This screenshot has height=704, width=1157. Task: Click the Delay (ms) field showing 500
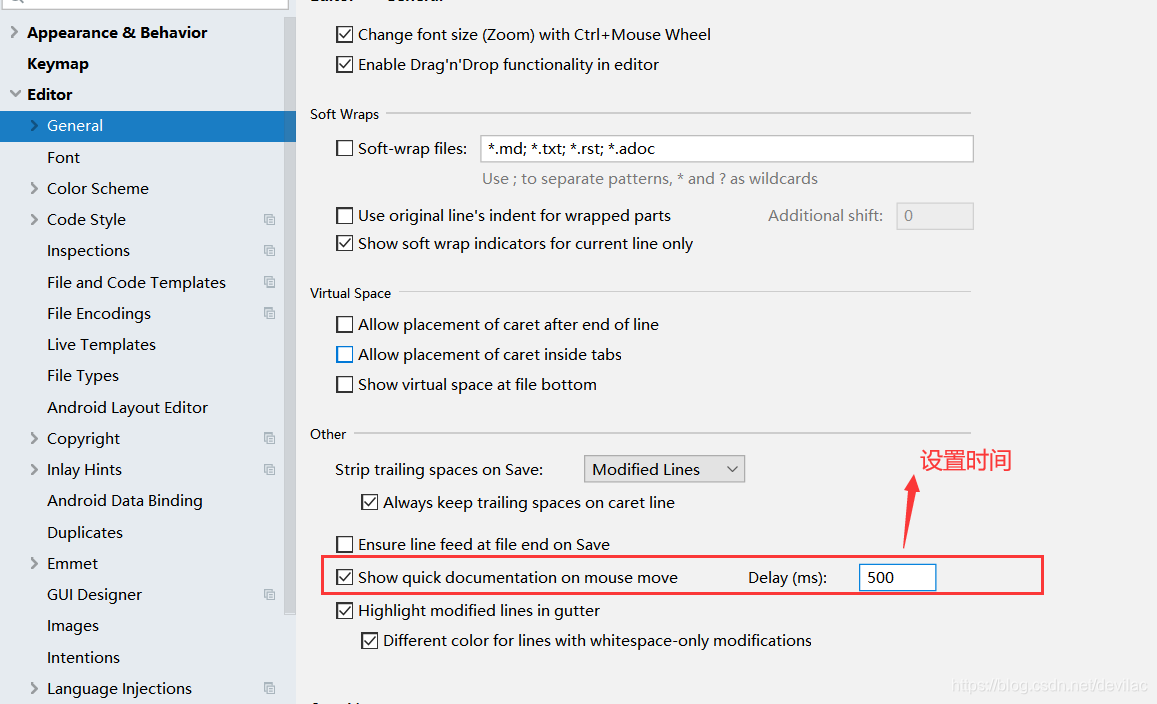coord(897,577)
